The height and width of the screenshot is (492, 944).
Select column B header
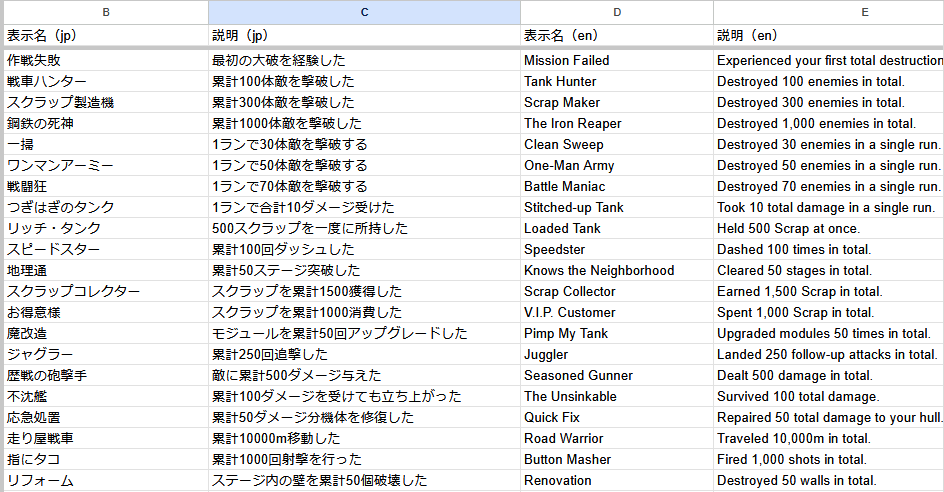[x=106, y=12]
